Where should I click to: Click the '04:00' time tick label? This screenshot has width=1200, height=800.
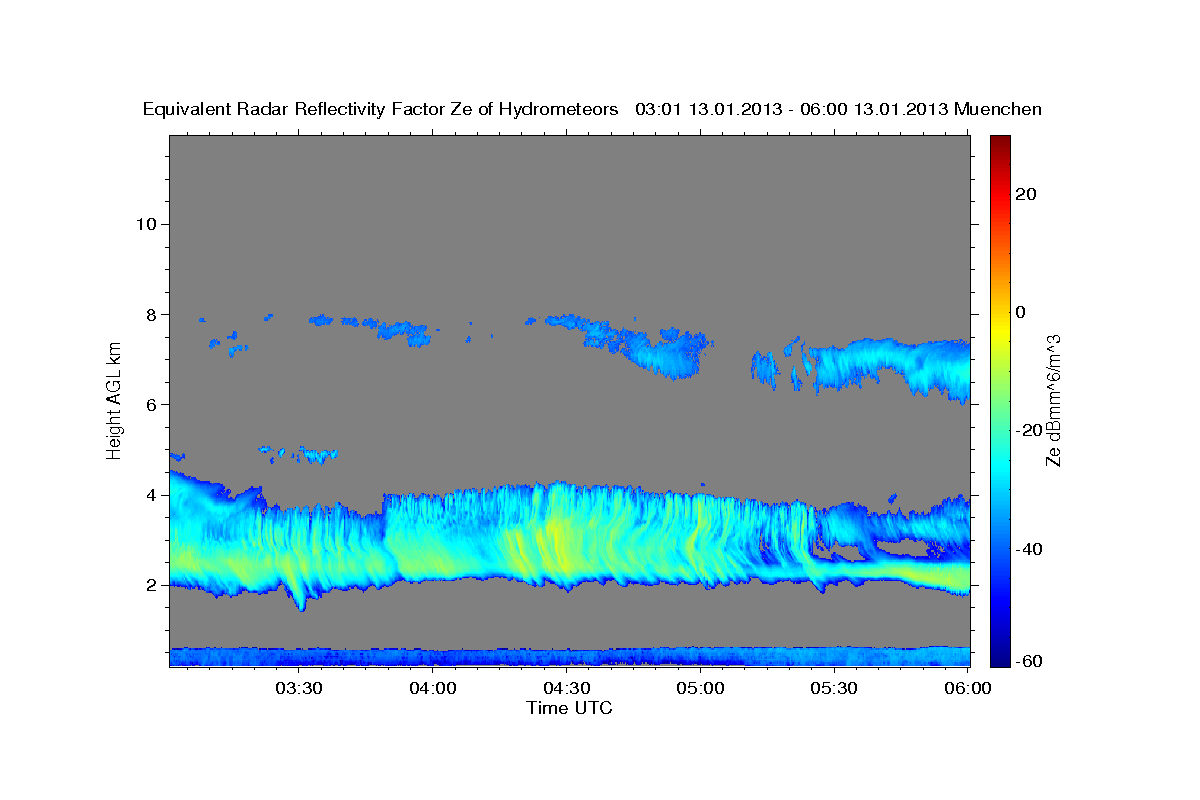(433, 688)
